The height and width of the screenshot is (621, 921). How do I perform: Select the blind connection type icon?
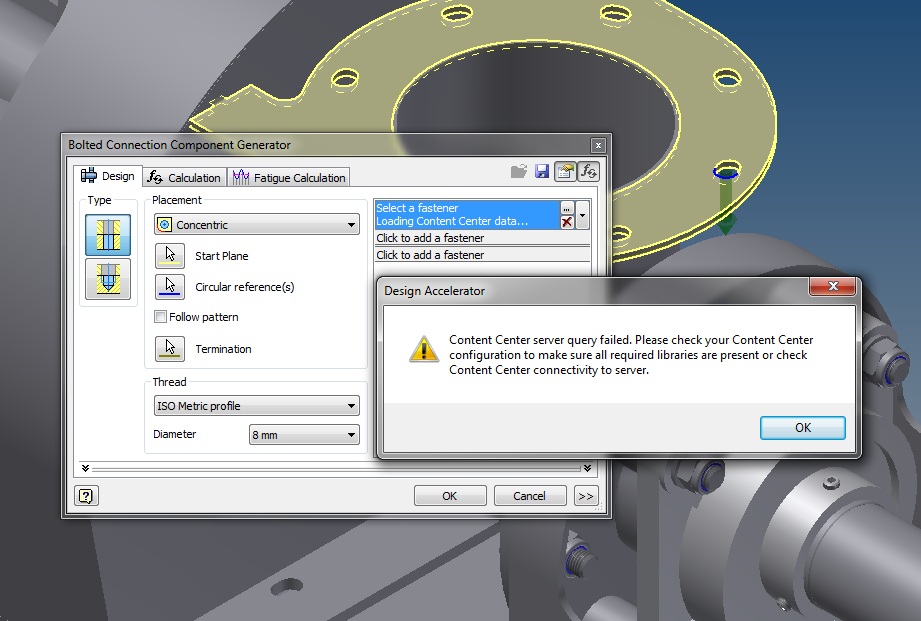tap(108, 279)
